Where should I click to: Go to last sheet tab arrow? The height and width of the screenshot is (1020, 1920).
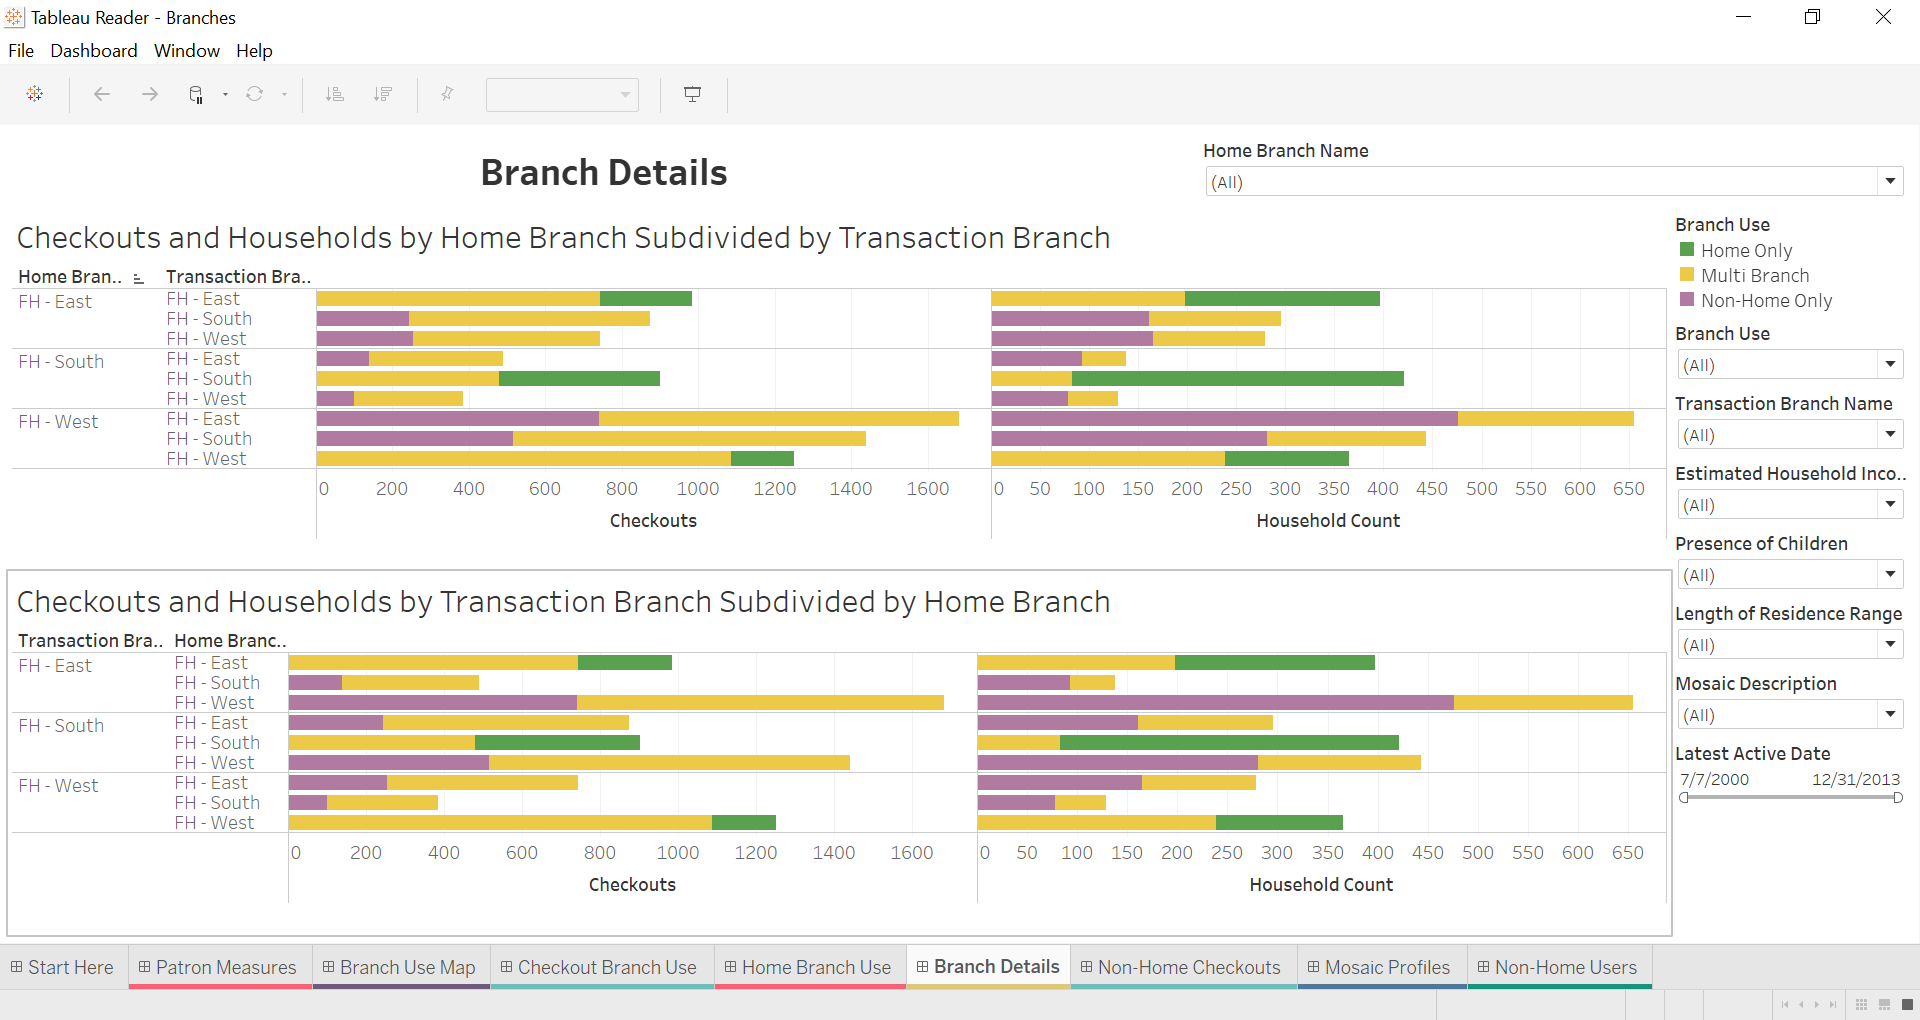(x=1833, y=1004)
